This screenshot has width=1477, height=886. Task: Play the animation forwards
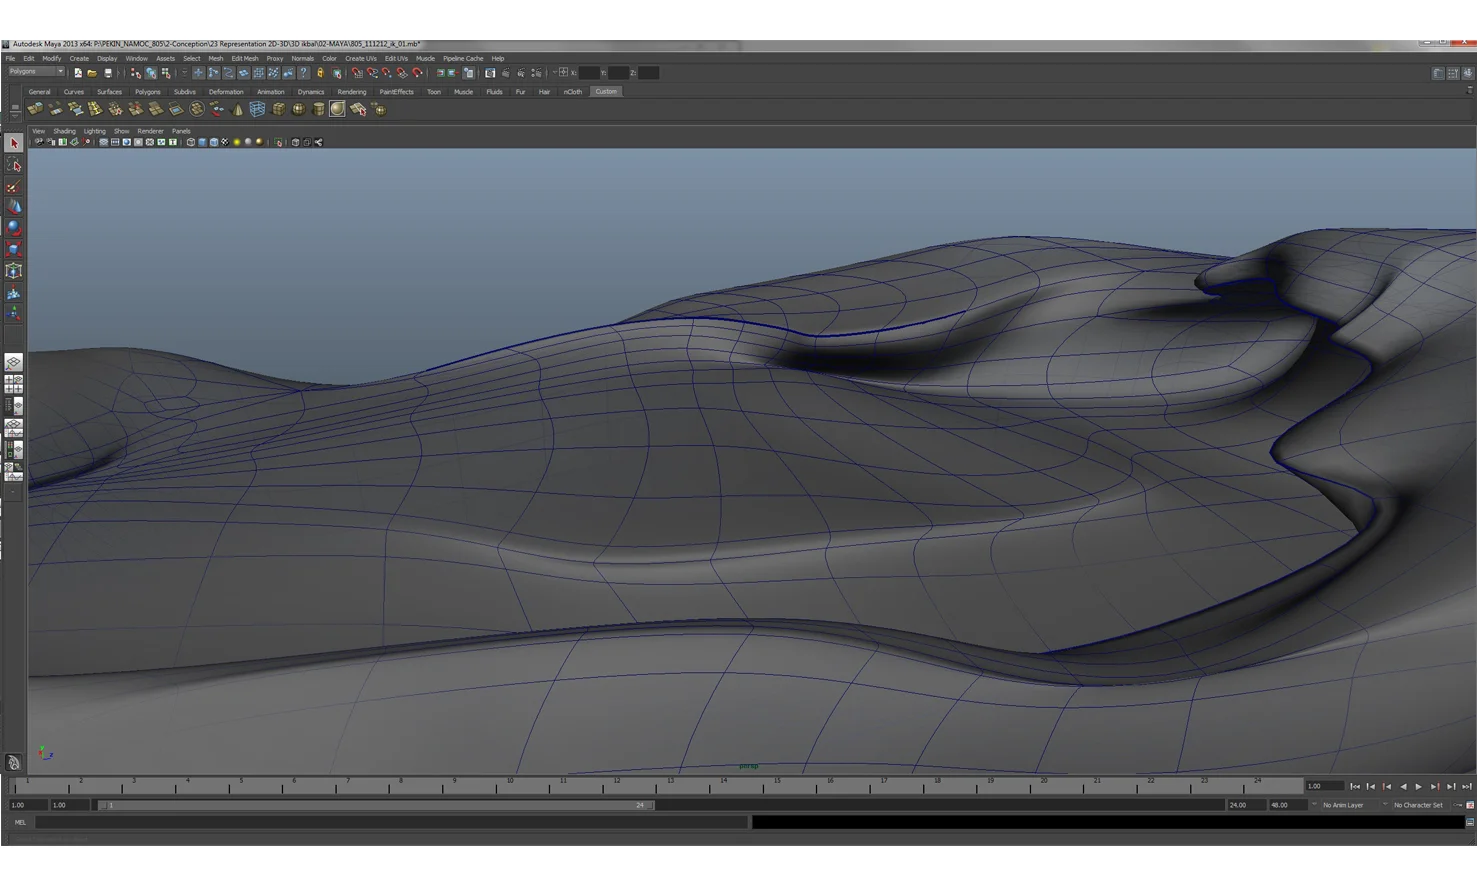pyautogui.click(x=1418, y=787)
